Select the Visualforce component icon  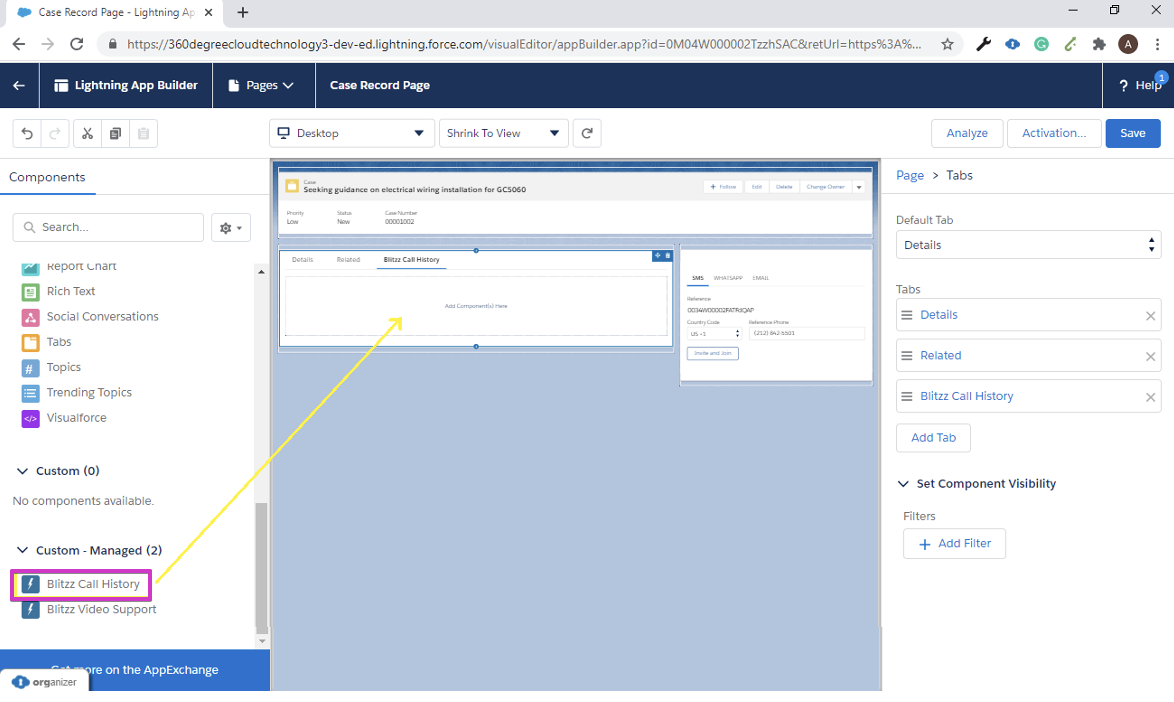click(x=30, y=418)
